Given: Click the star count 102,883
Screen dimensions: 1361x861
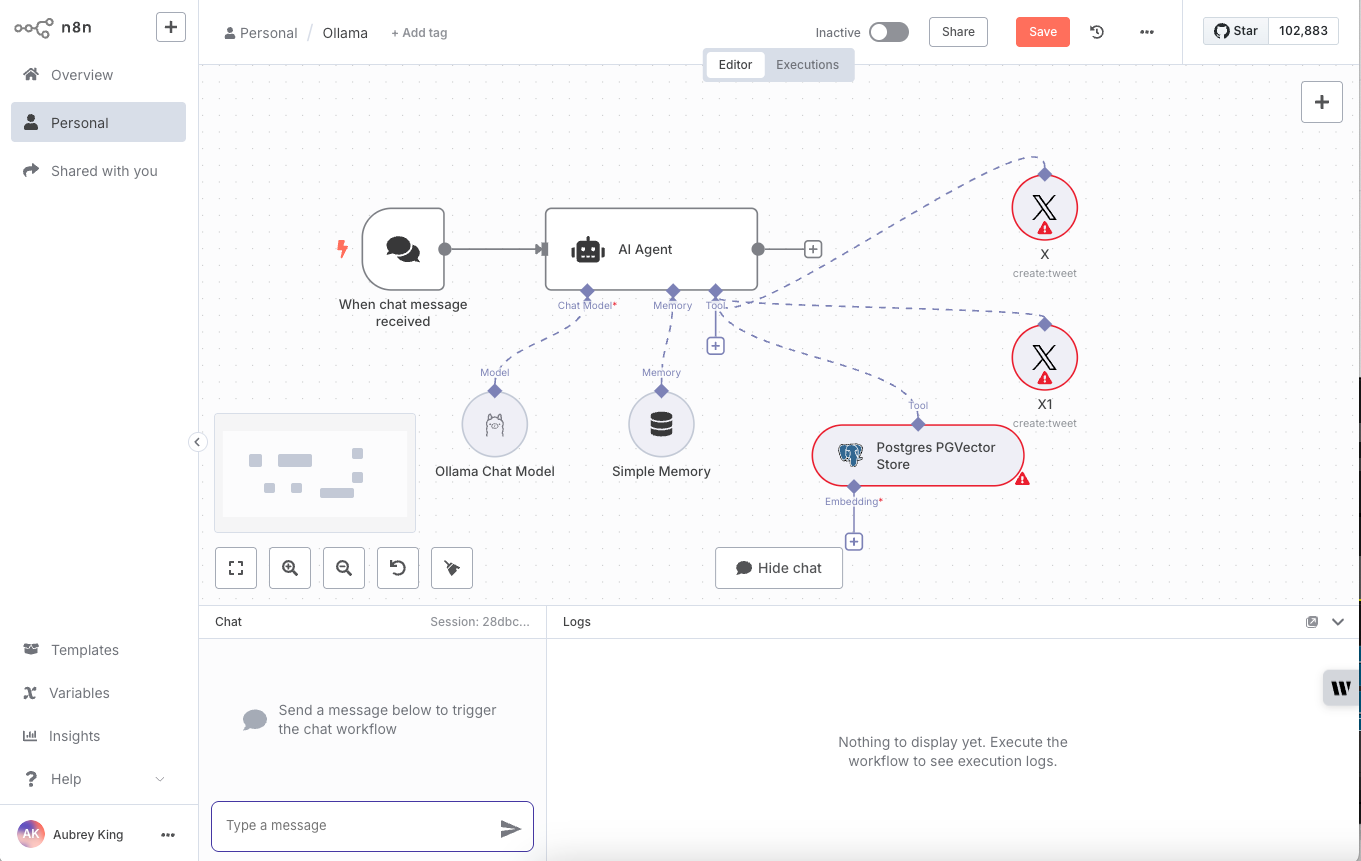Looking at the screenshot, I should point(1303,31).
